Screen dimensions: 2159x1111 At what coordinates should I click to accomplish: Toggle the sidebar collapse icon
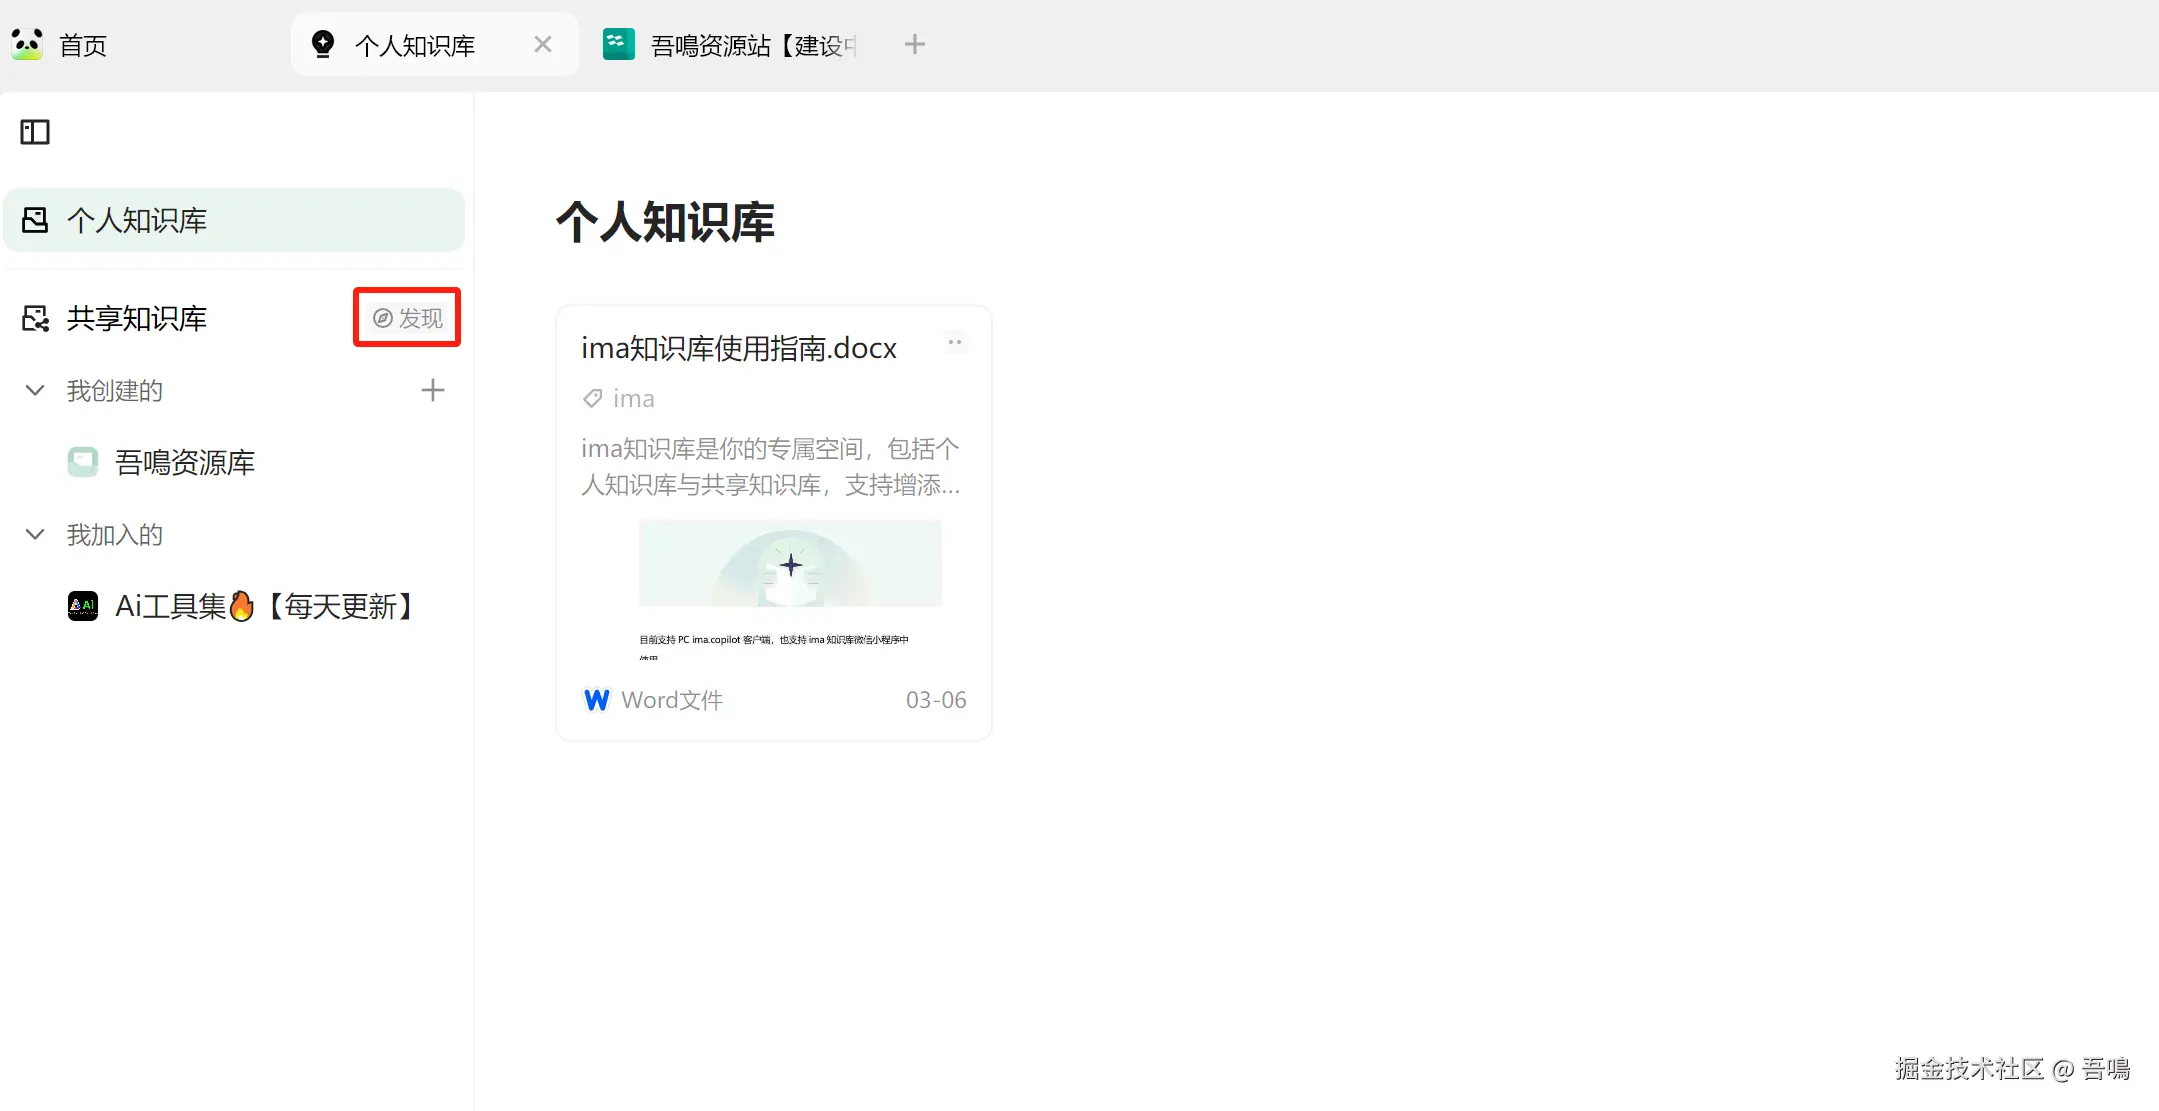coord(35,132)
